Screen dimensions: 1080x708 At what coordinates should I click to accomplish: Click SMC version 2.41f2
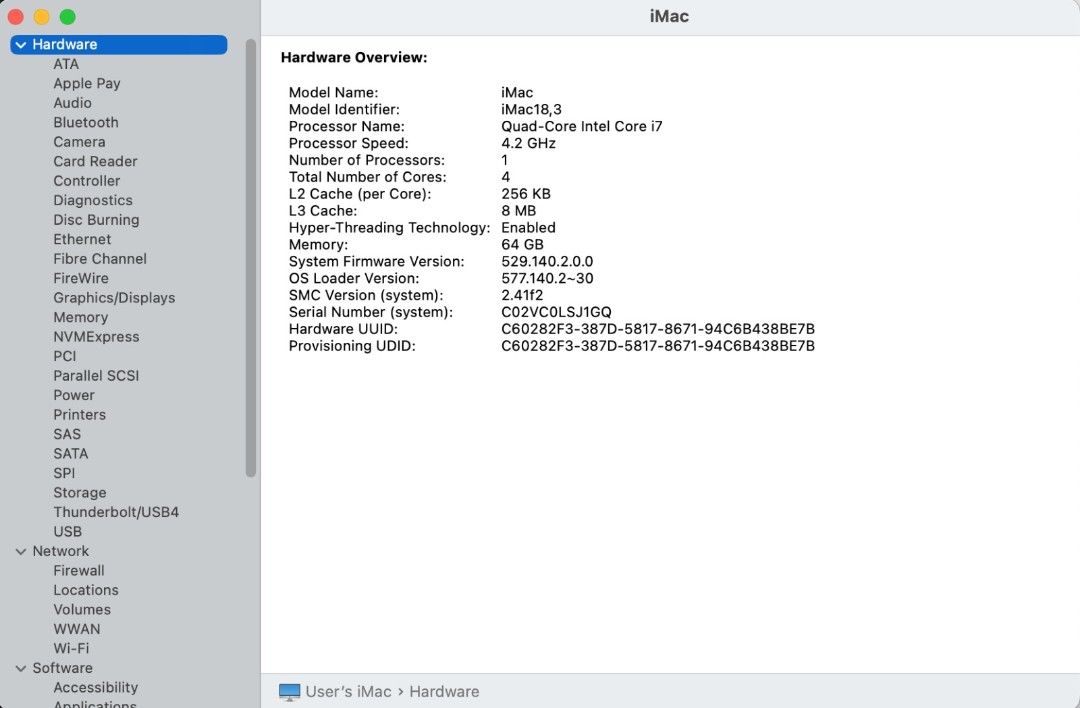tap(522, 295)
